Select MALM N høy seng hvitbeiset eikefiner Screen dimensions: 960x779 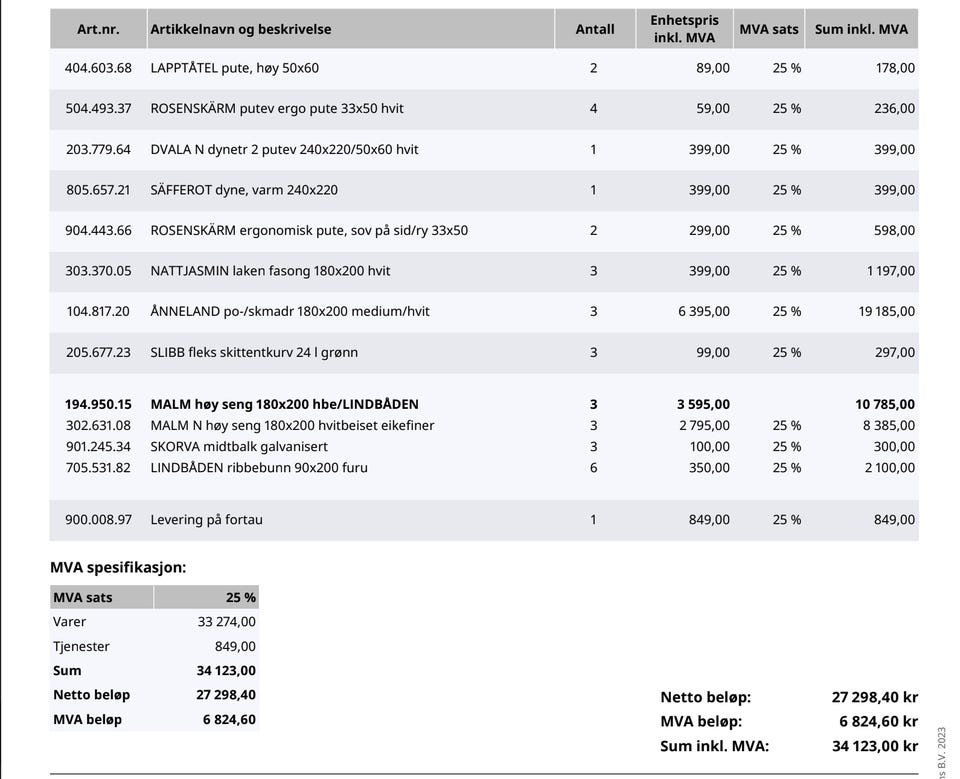coord(292,425)
